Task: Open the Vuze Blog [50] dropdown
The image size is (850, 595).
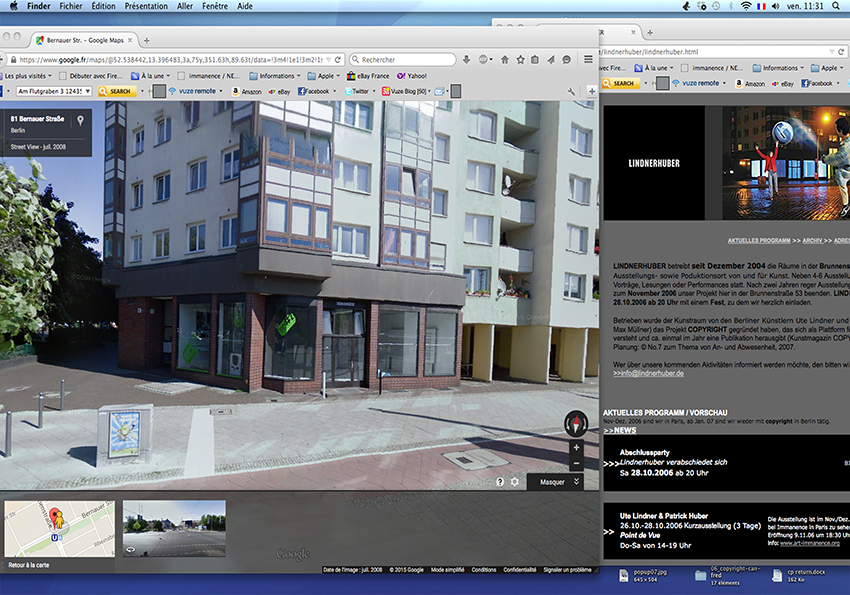Action: click(429, 91)
